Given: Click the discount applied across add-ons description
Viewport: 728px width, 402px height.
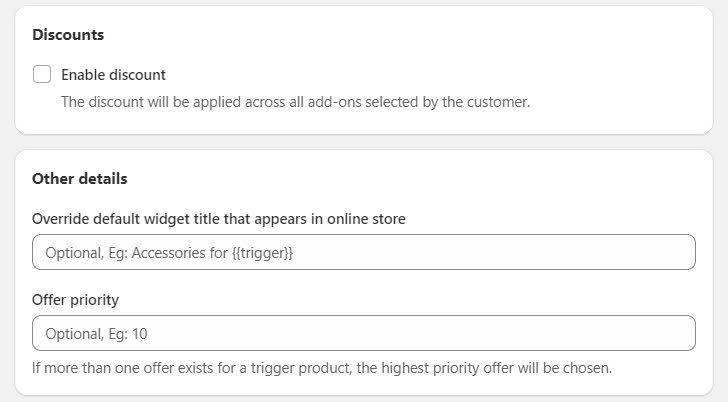Looking at the screenshot, I should [295, 101].
